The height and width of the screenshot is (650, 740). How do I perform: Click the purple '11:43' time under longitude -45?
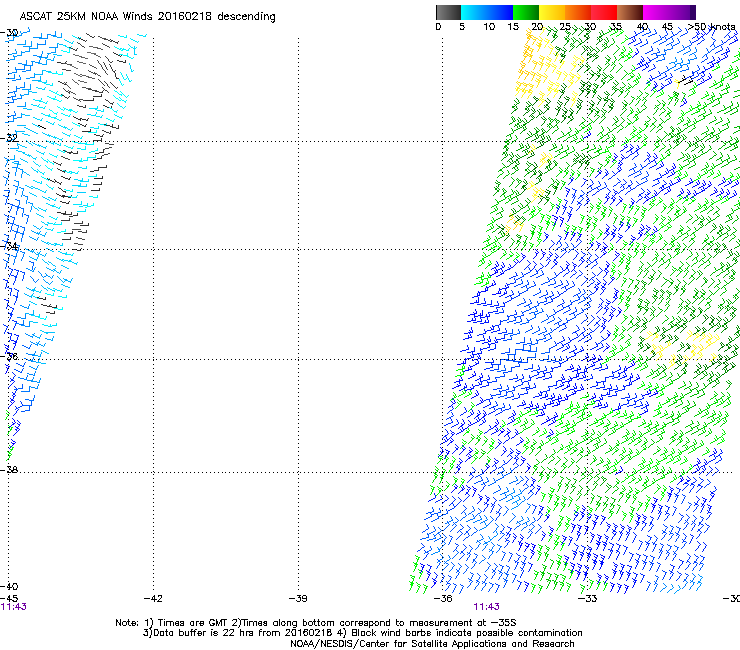click(14, 607)
